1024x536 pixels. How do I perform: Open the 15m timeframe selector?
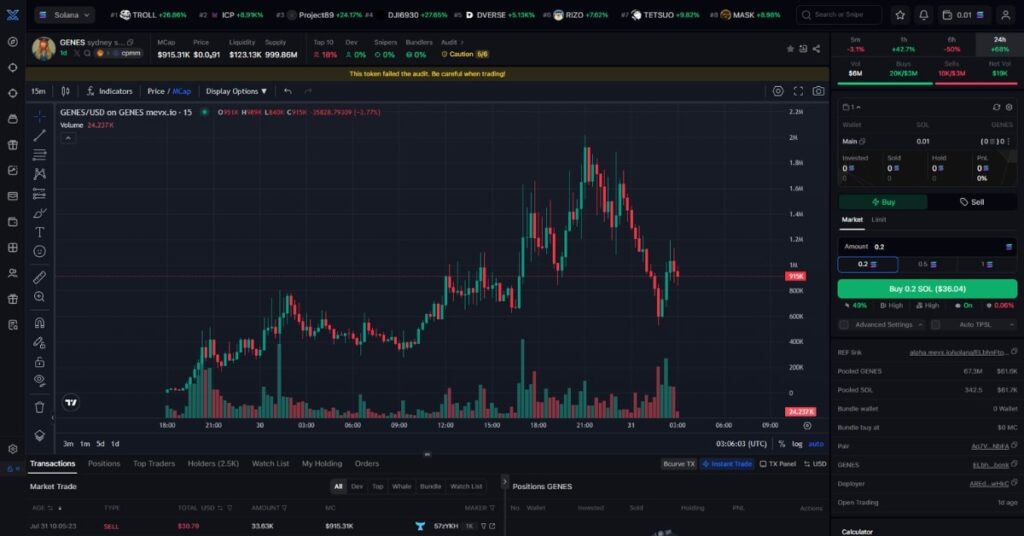click(39, 91)
